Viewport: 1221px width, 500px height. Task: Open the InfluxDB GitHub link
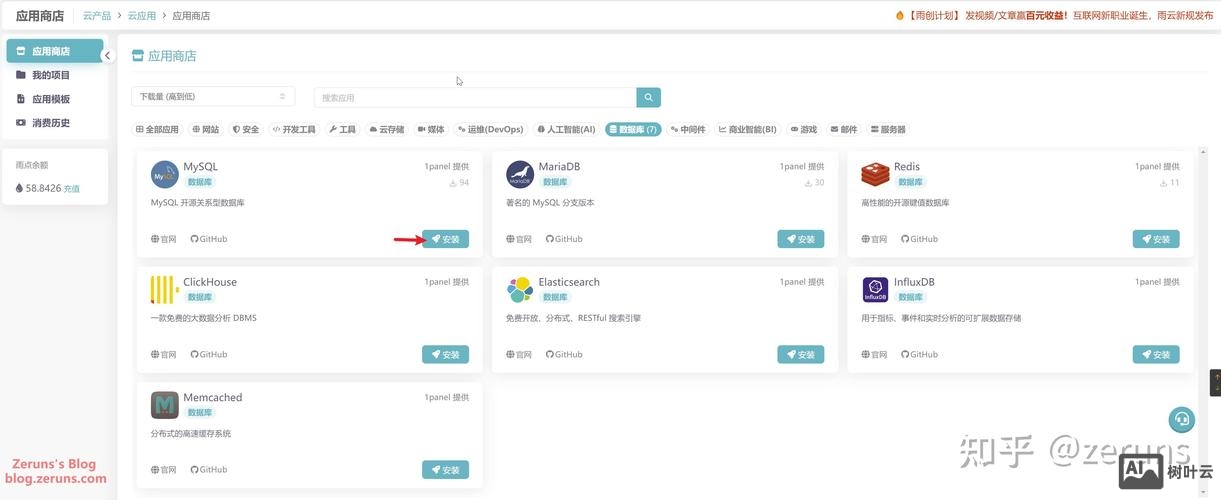point(919,354)
